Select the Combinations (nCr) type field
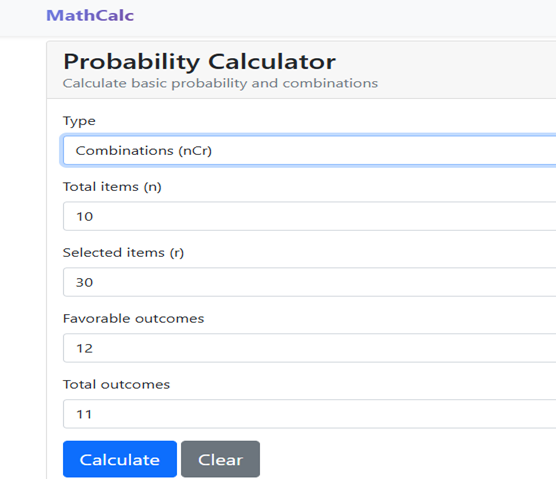Image resolution: width=556 pixels, height=479 pixels. pyautogui.click(x=309, y=150)
